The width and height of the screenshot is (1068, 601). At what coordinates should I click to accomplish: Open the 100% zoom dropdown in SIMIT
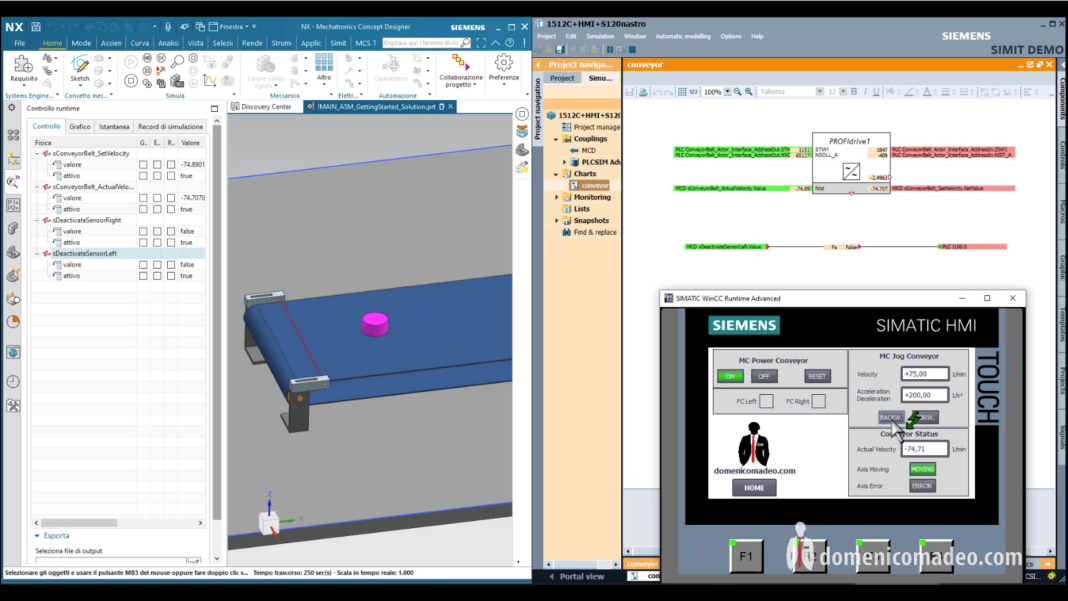click(x=727, y=92)
